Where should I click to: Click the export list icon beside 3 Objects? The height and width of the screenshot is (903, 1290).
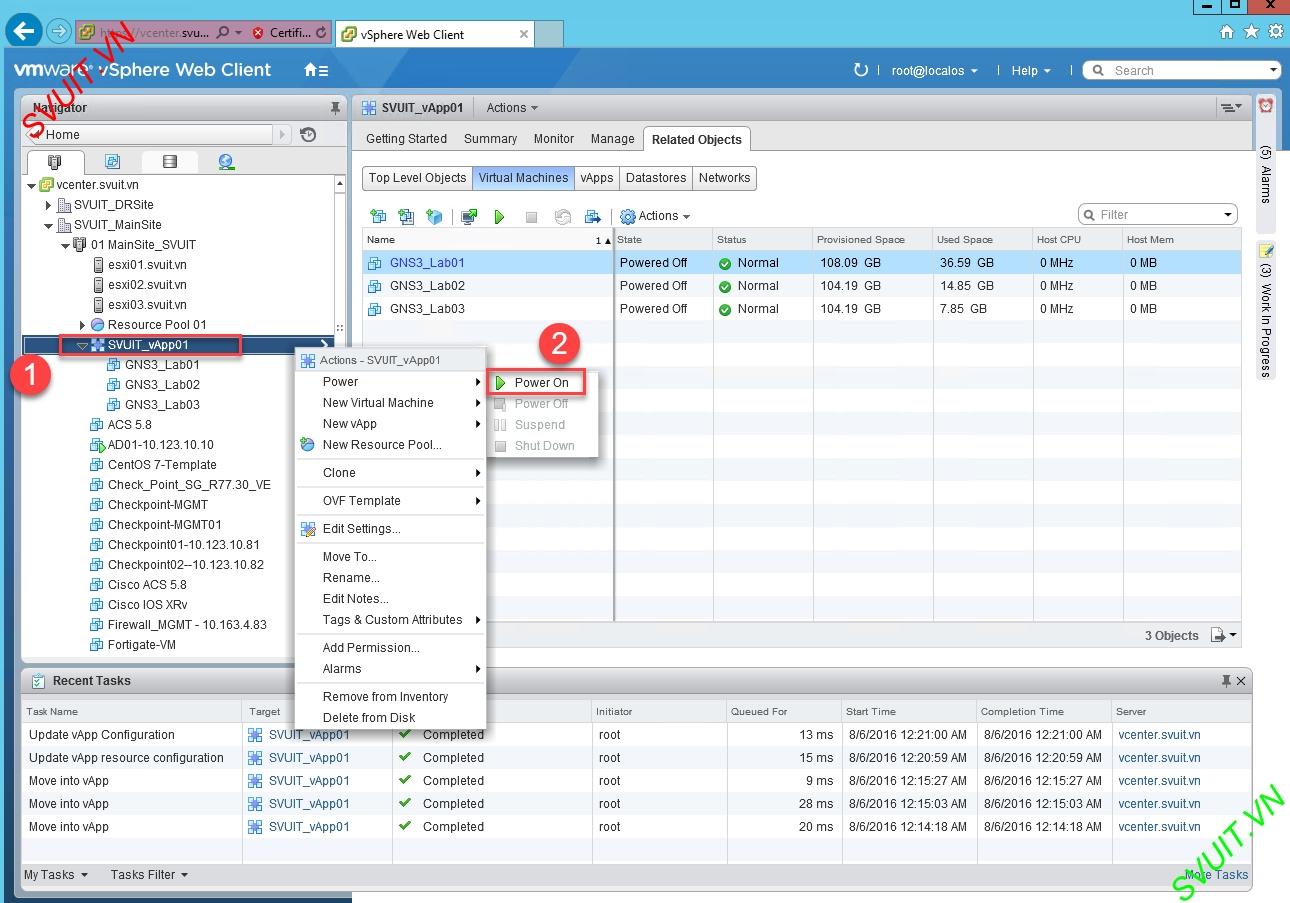pos(1223,635)
